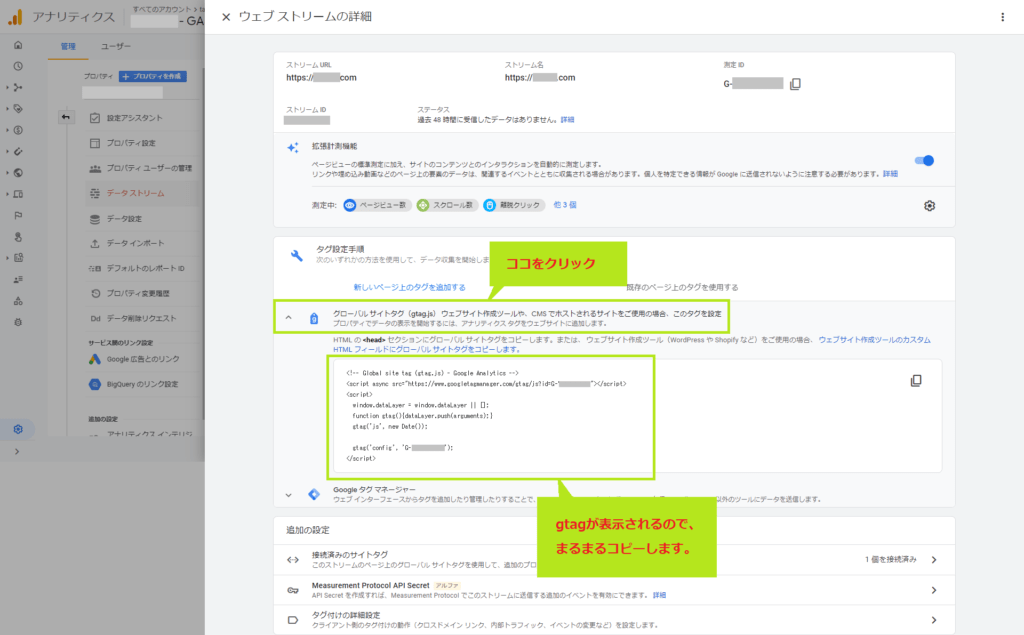Select the tag icon in the left navigation
Image resolution: width=1024 pixels, height=635 pixels.
click(x=18, y=108)
